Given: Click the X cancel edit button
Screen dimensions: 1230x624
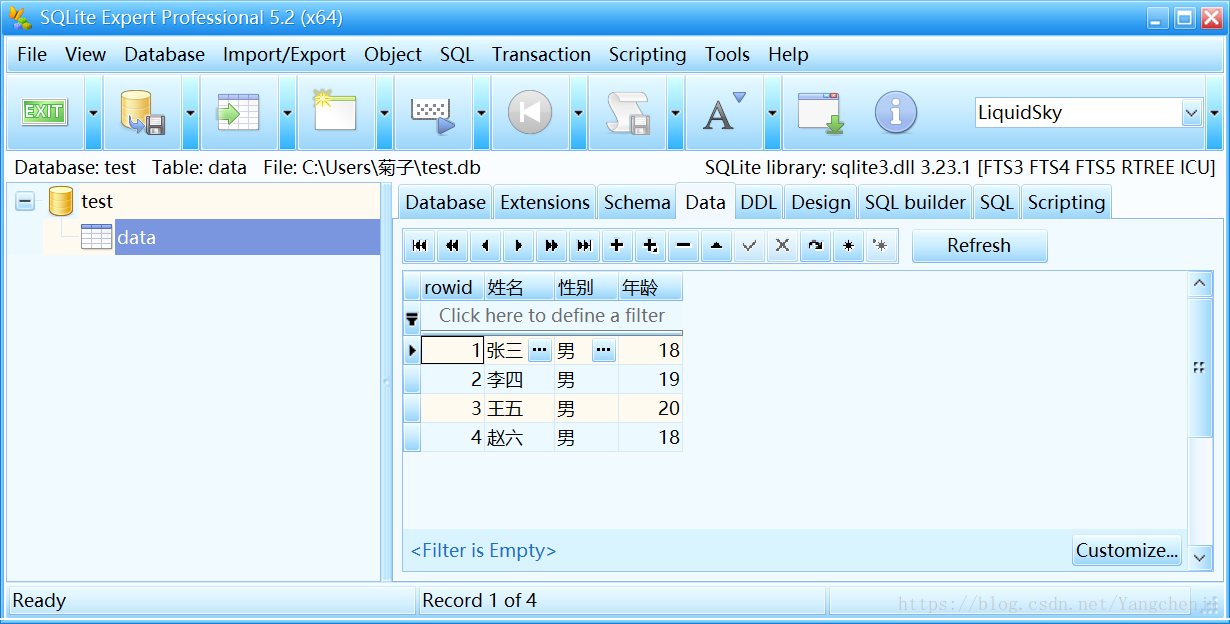Looking at the screenshot, I should [782, 245].
